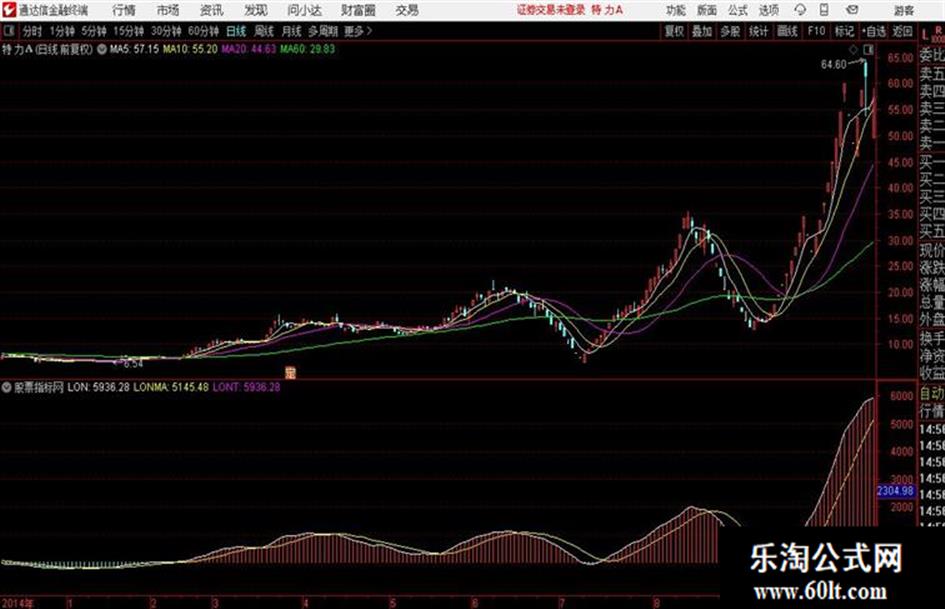Open the 问小达 menu

pyautogui.click(x=304, y=10)
